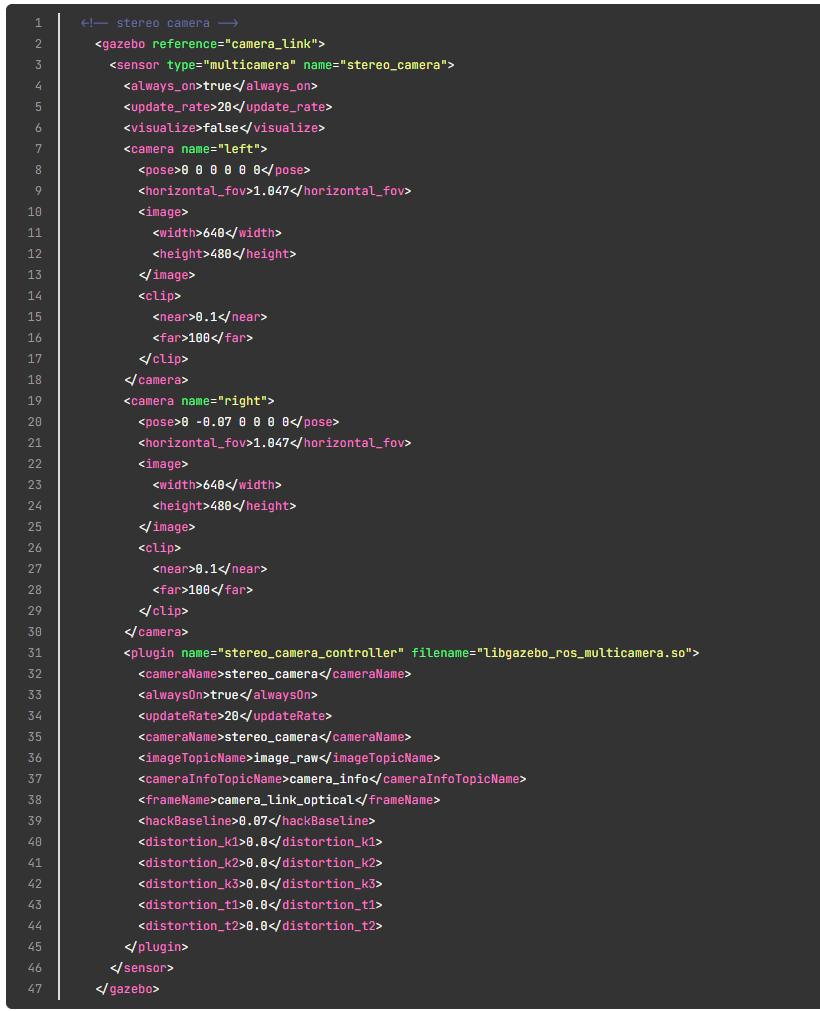The width and height of the screenshot is (820, 1011).
Task: Place cursor on the opening always_on tag
Action: (163, 86)
